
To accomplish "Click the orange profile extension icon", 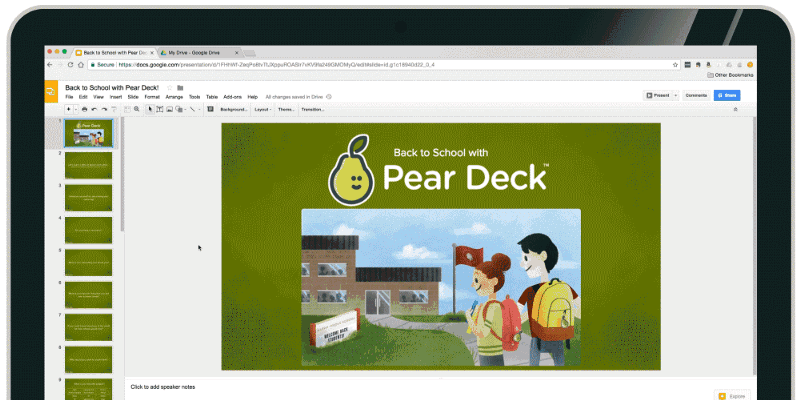I will click(750, 65).
